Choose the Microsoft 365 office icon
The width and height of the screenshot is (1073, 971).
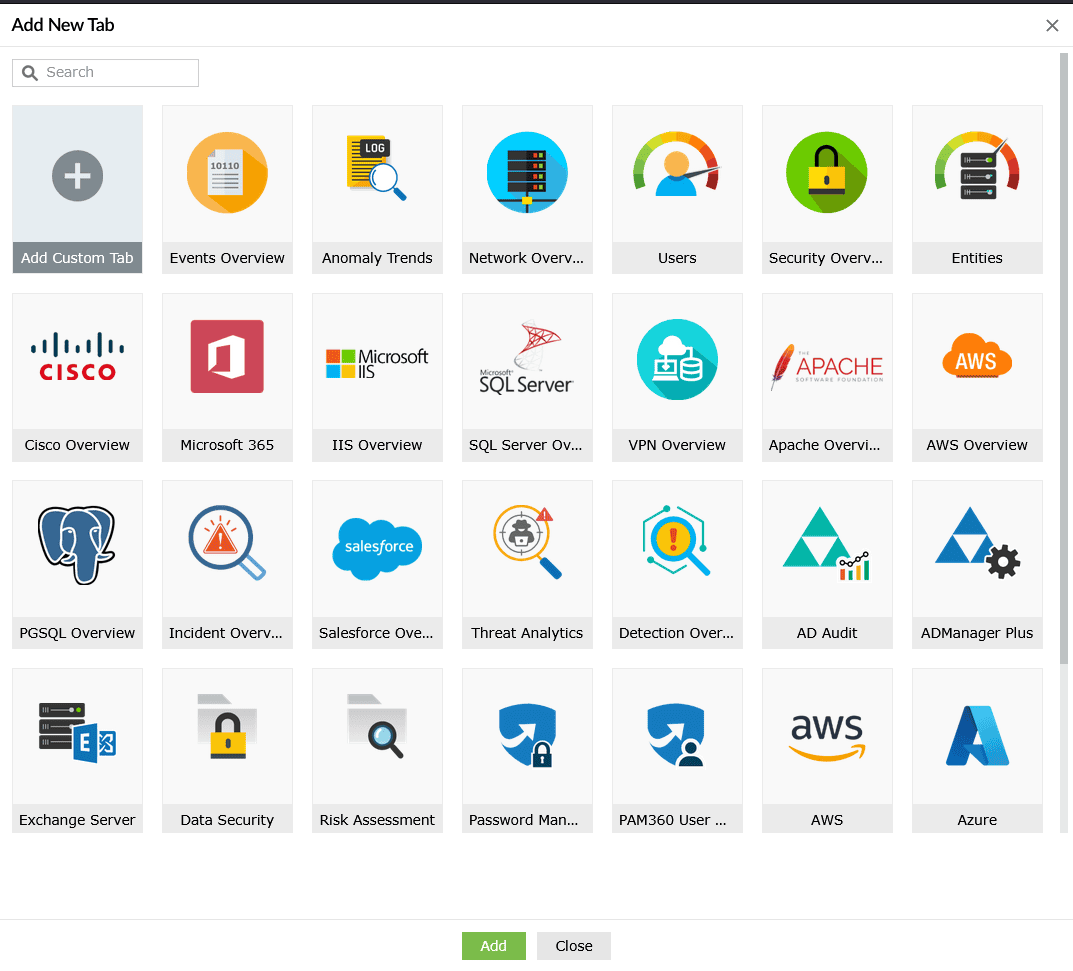(x=227, y=357)
